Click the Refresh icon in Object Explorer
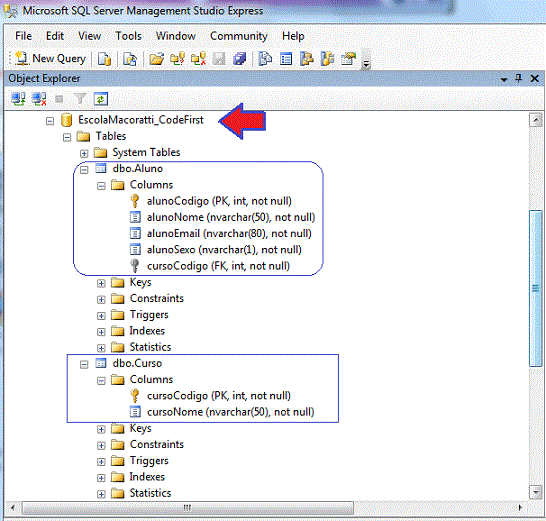The width and height of the screenshot is (546, 521). click(101, 99)
